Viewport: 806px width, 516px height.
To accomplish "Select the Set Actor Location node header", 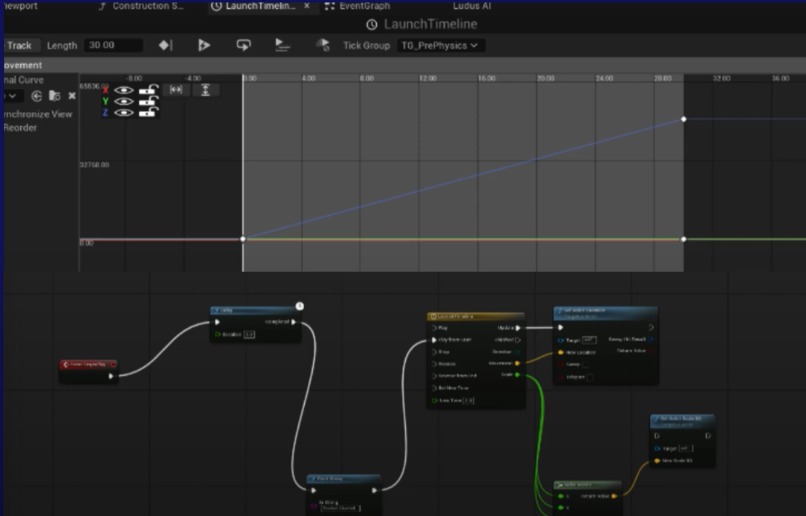I will click(x=606, y=313).
